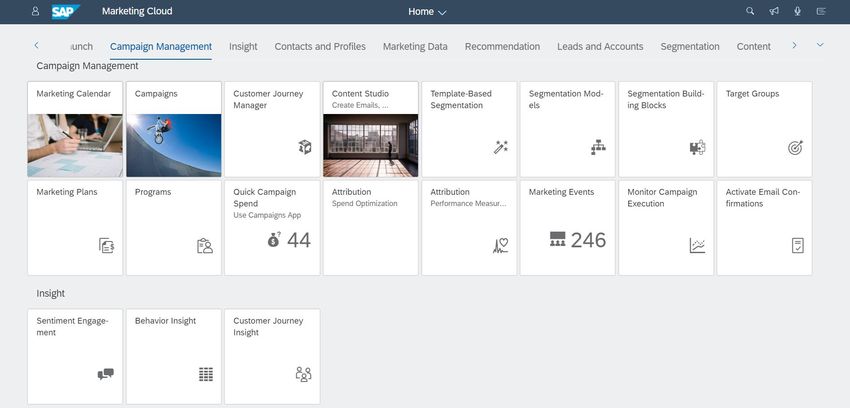Open the user profile icon
Image resolution: width=850 pixels, height=408 pixels.
coord(35,11)
